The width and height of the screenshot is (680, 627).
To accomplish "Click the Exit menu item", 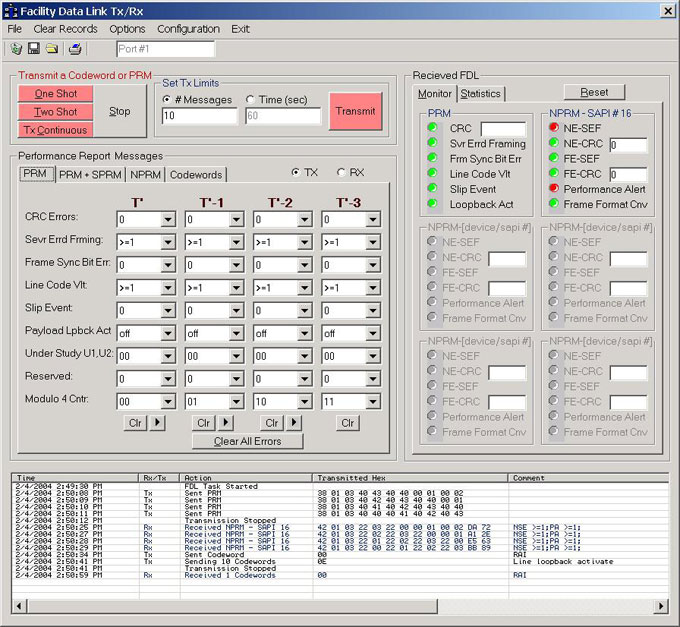I will 240,29.
